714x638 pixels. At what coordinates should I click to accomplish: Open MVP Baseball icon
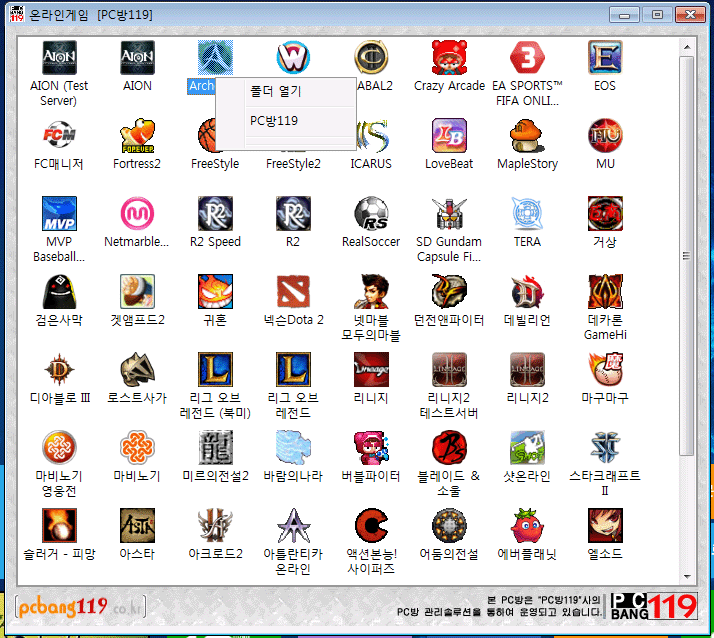click(59, 214)
